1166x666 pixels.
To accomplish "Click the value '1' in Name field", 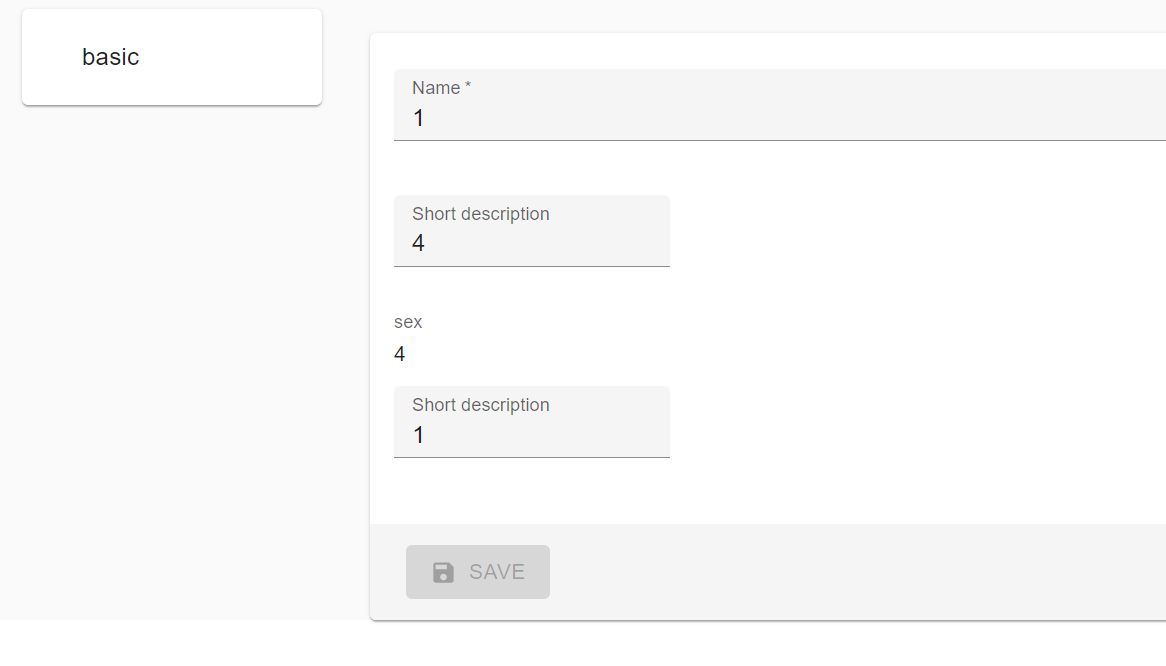I will [418, 118].
